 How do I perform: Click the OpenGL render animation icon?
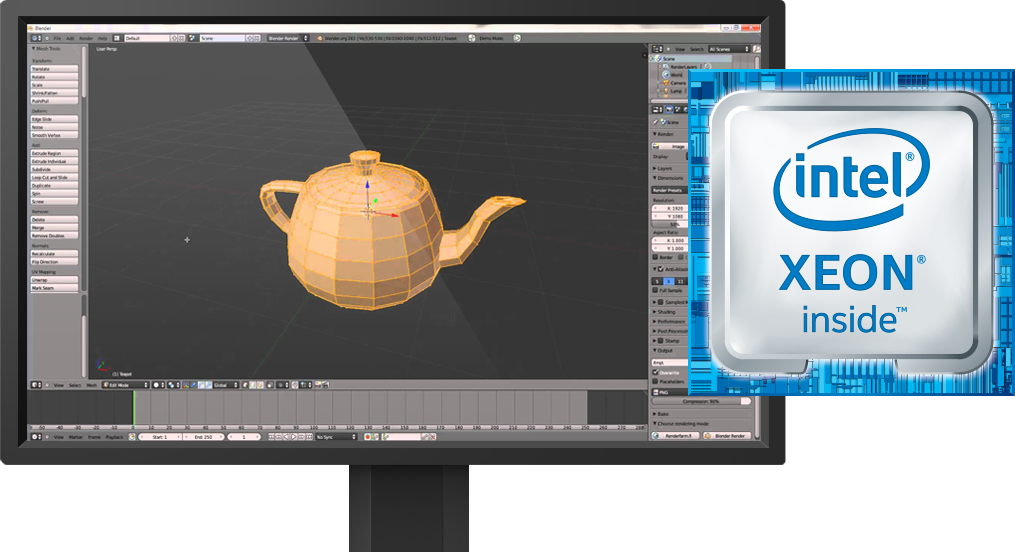tap(326, 385)
